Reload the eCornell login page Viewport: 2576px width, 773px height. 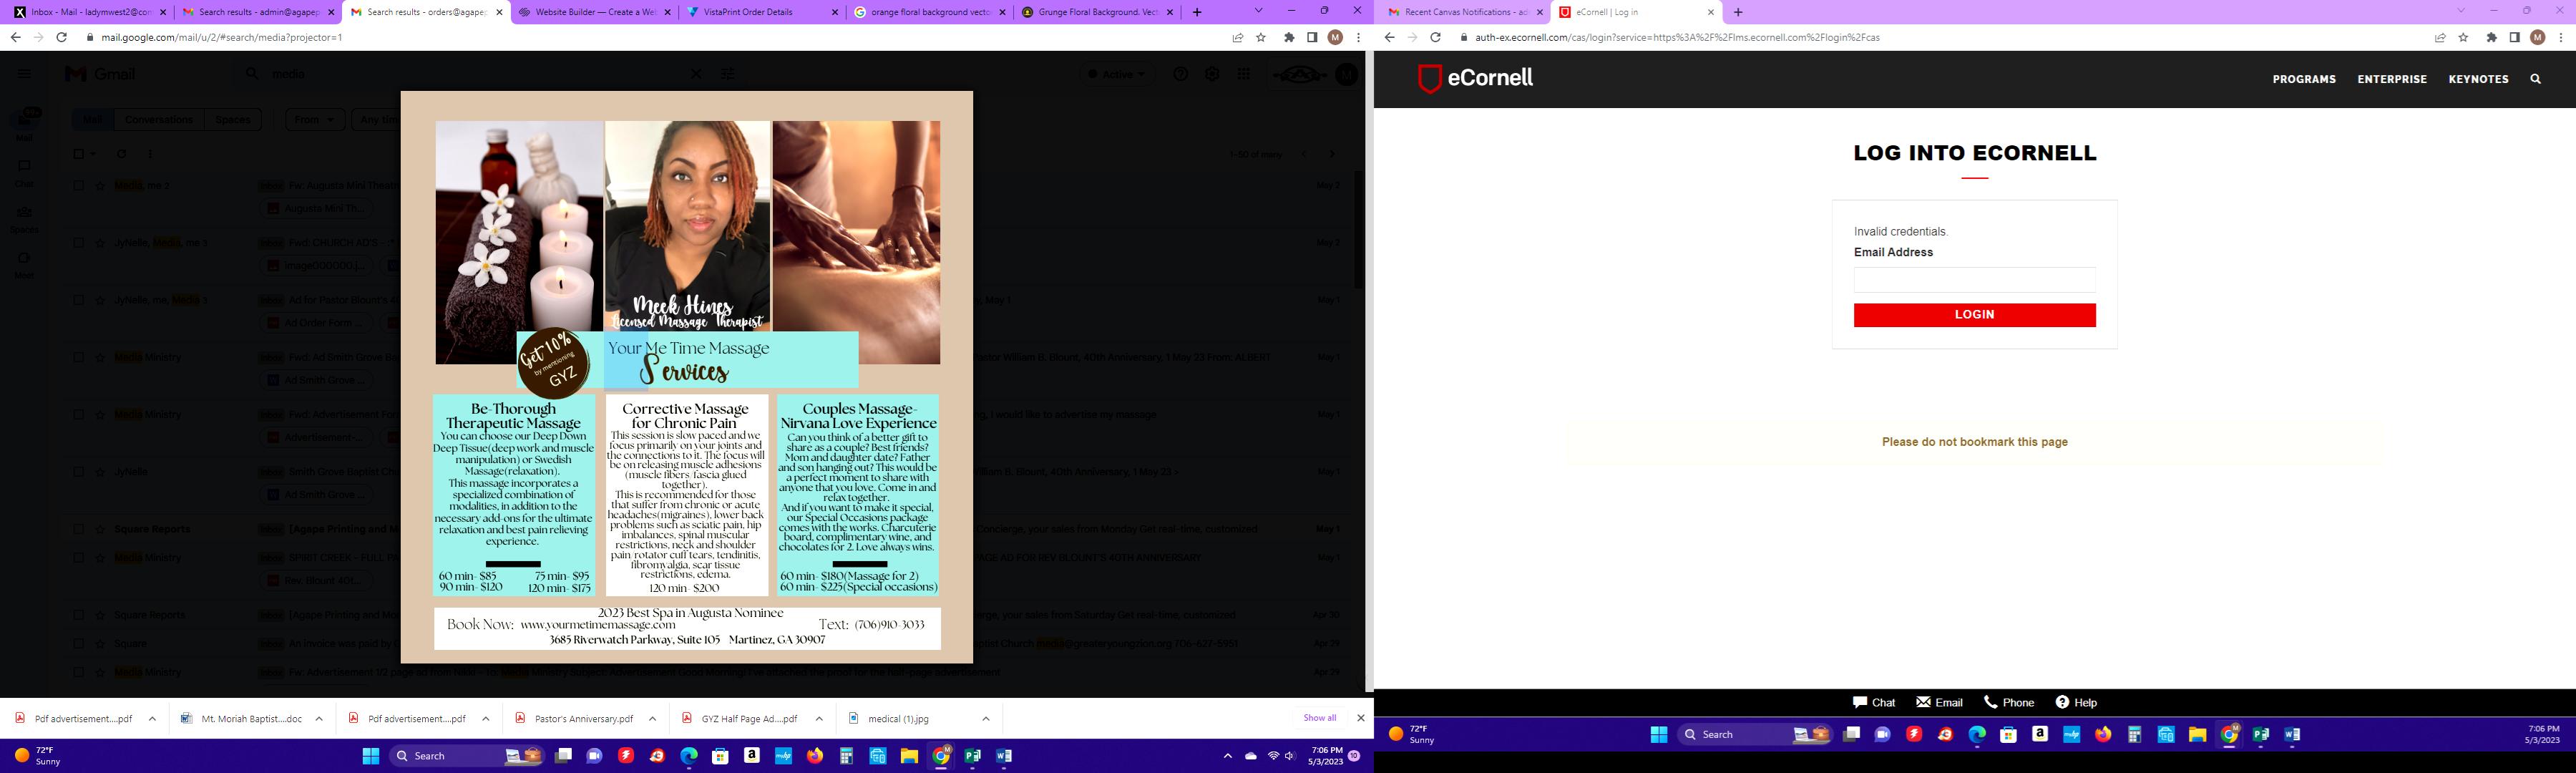pos(1435,37)
